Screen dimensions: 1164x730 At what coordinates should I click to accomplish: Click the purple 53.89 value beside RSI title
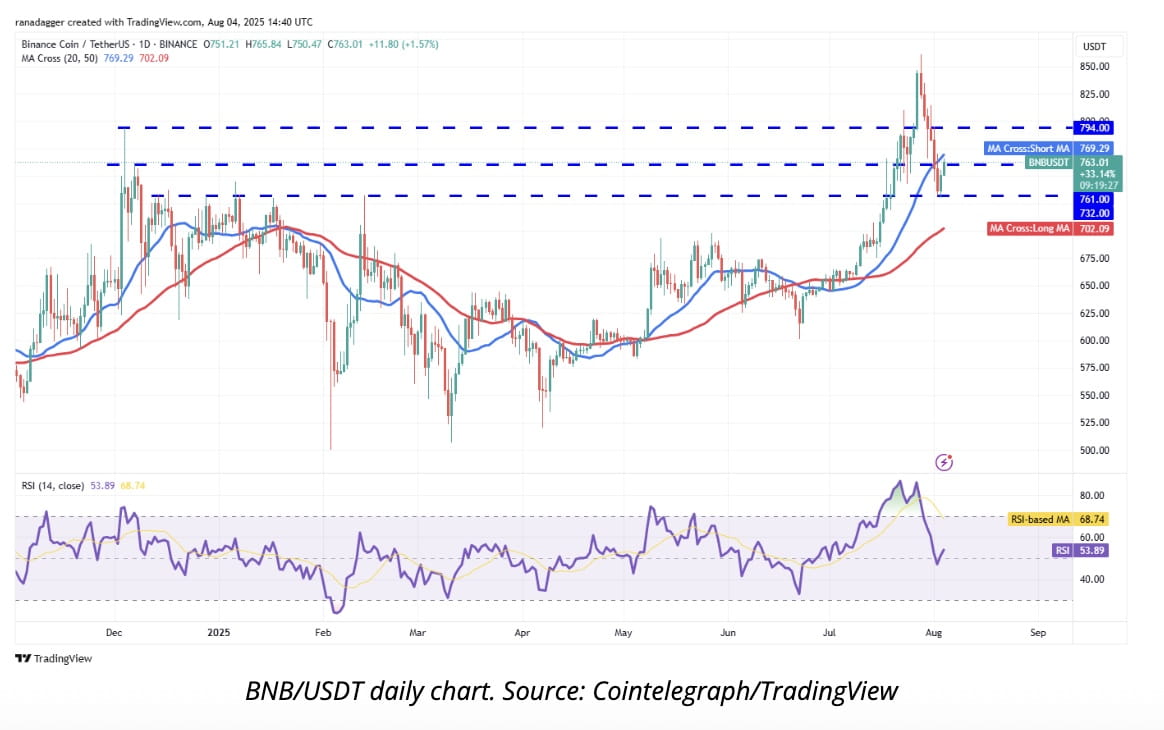(x=102, y=486)
